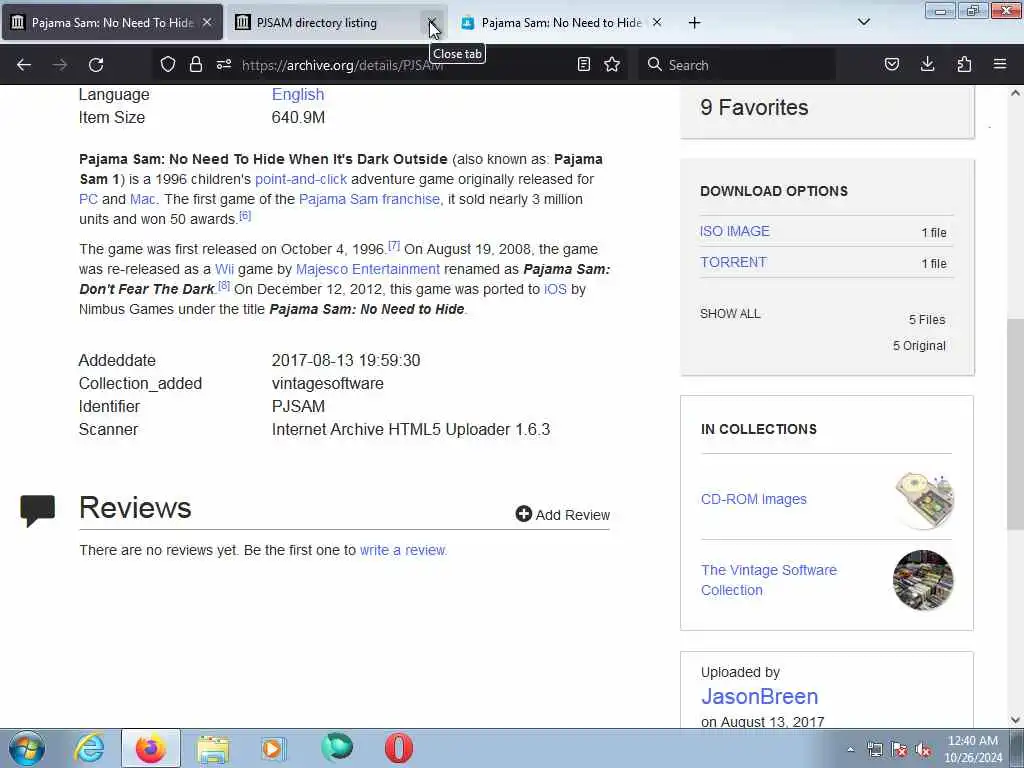List all tabs dropdown arrow

tap(863, 22)
